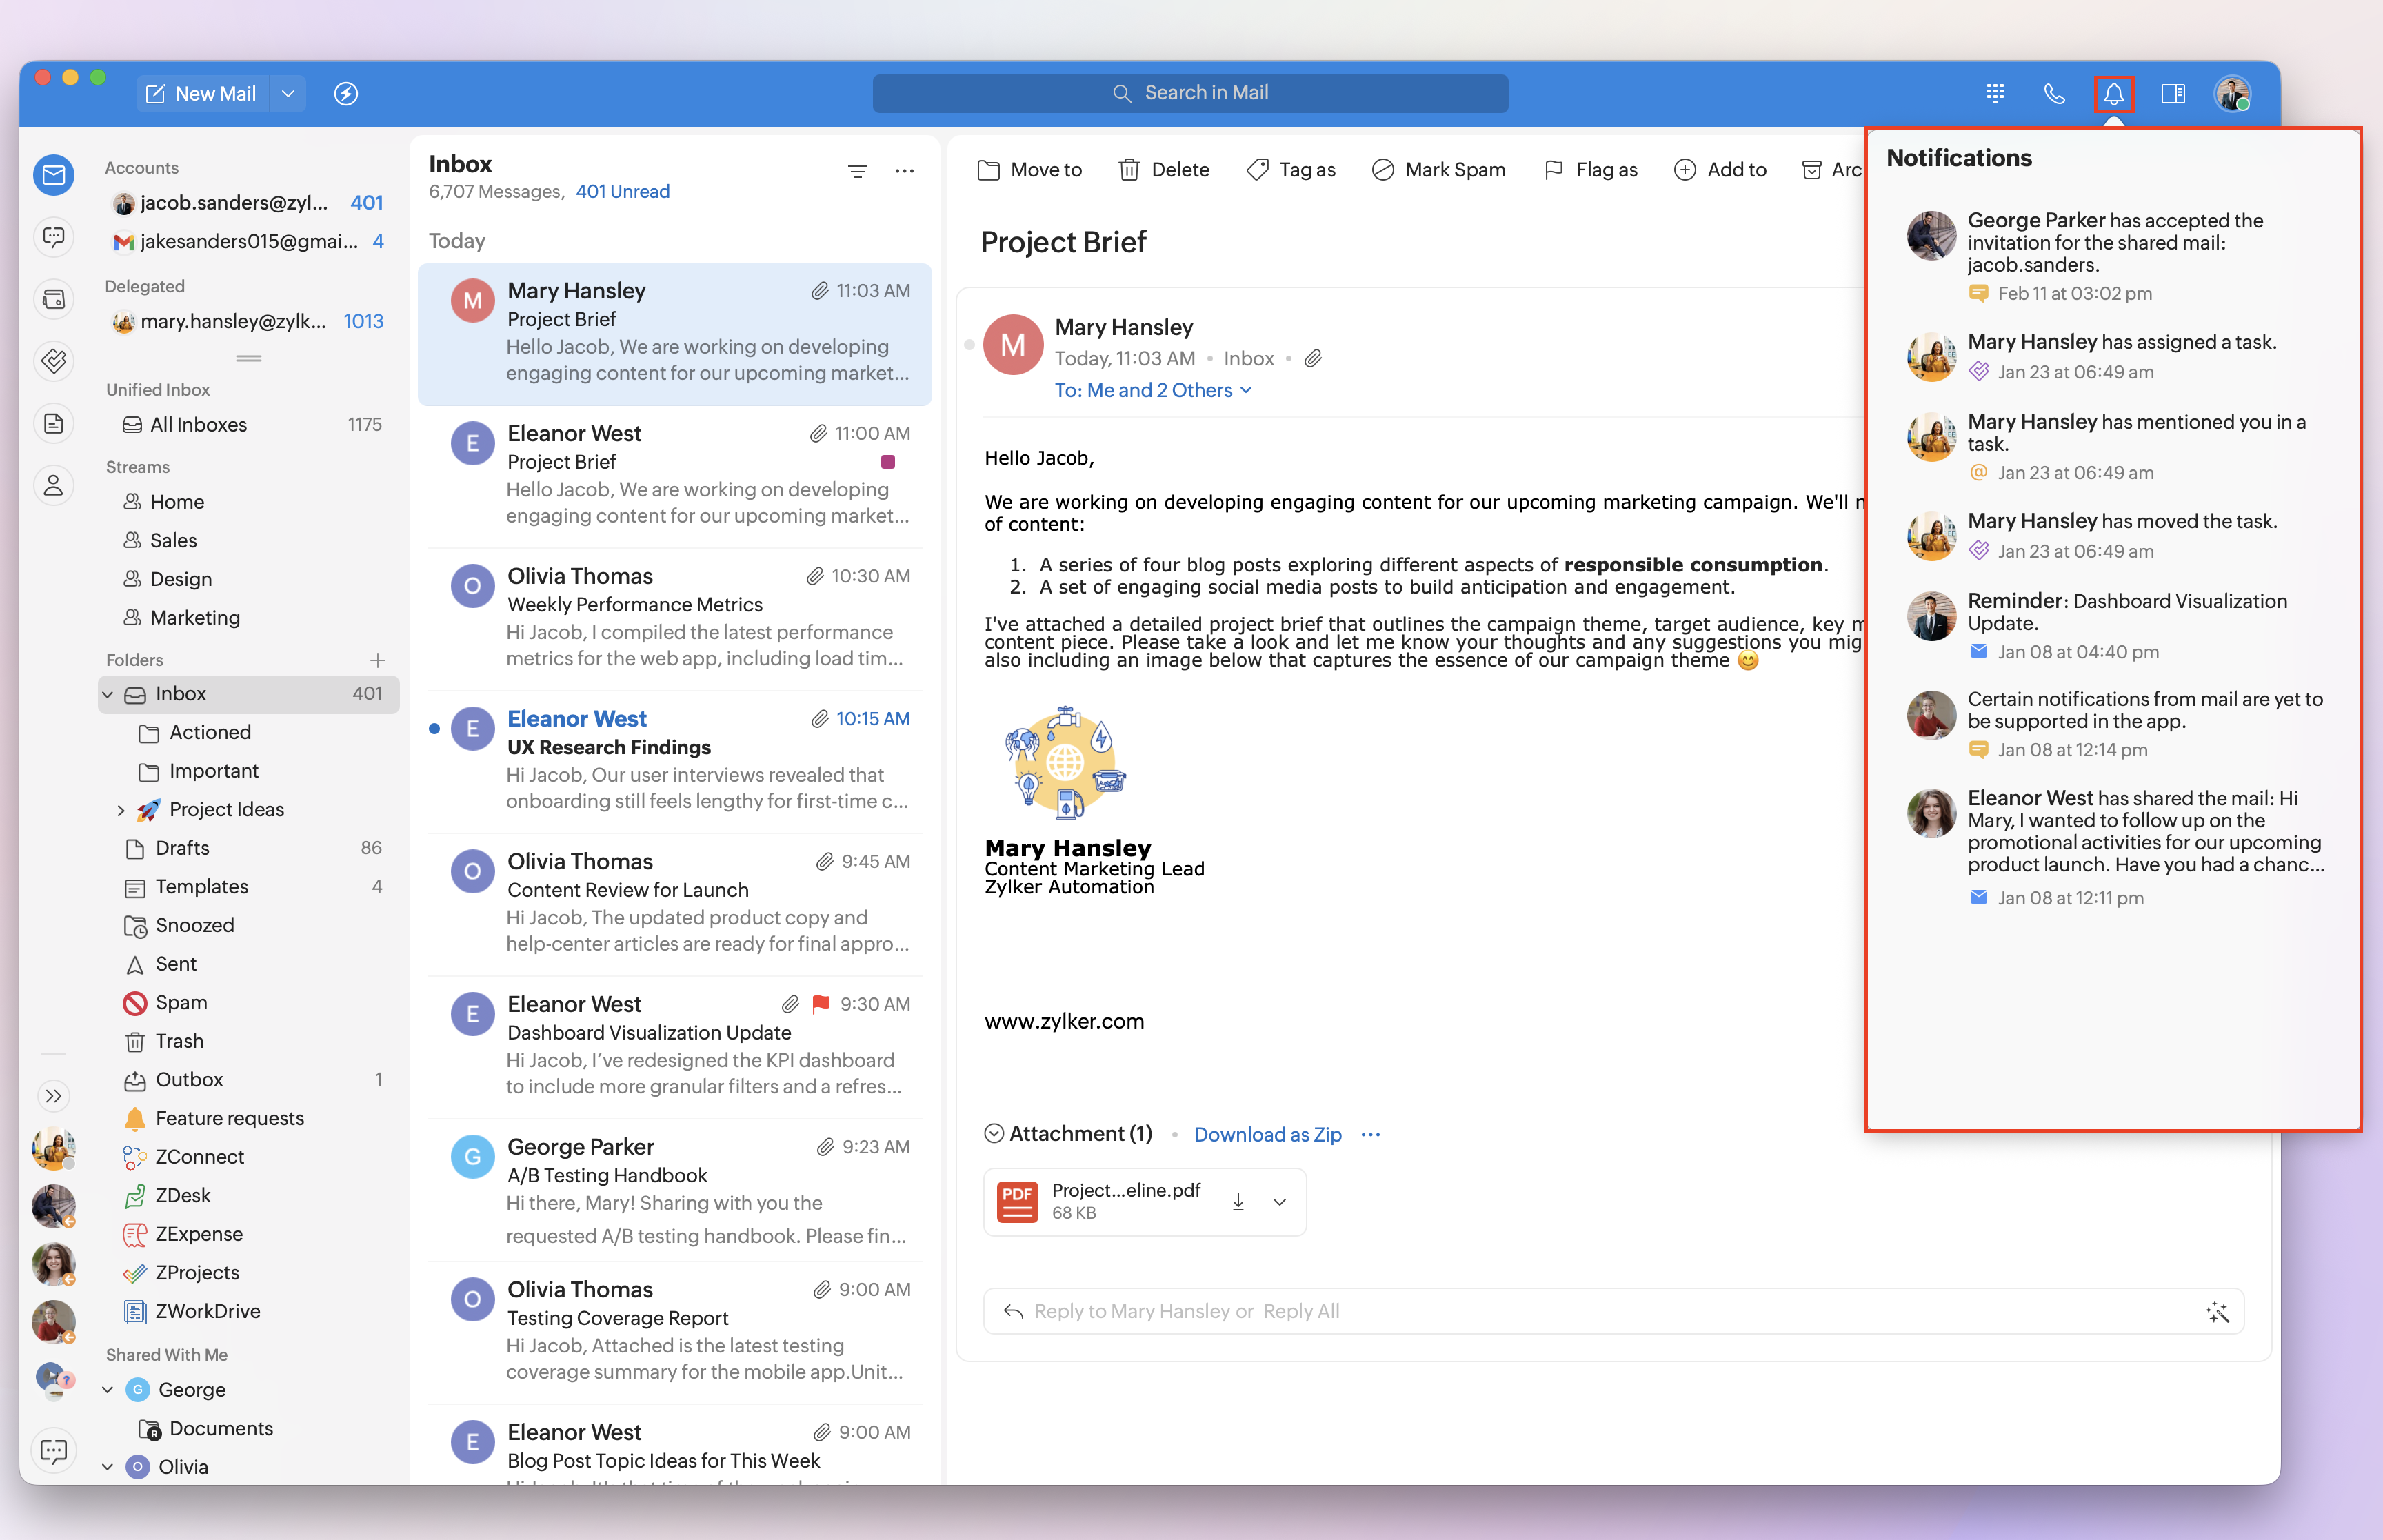Viewport: 2383px width, 1540px height.
Task: Toggle the side panel layout icon
Action: (x=2172, y=94)
